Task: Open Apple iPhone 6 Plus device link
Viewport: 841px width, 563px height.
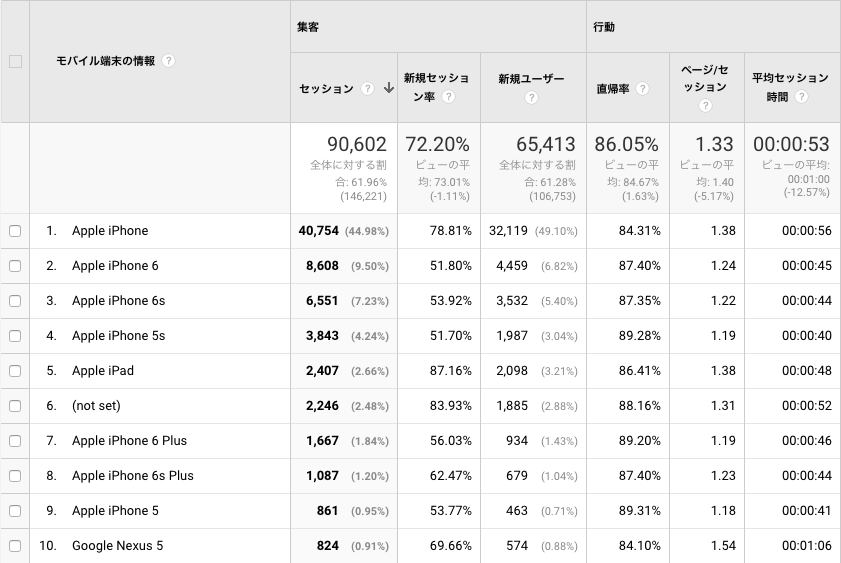Action: click(129, 440)
